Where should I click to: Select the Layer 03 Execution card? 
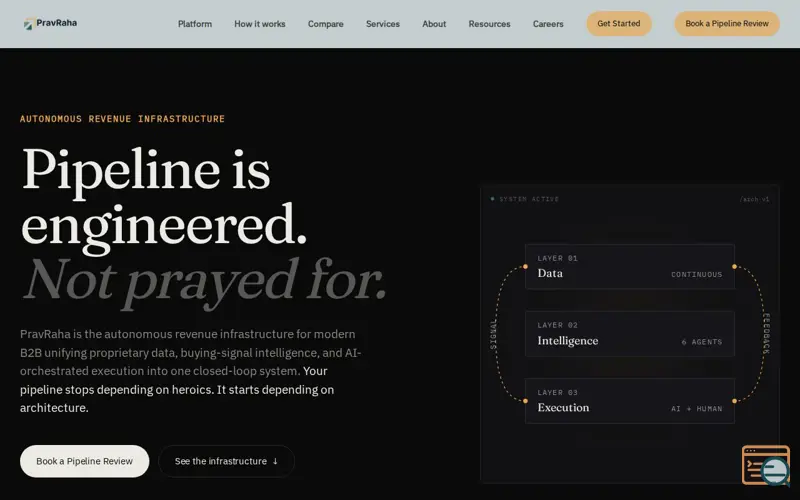pos(630,401)
